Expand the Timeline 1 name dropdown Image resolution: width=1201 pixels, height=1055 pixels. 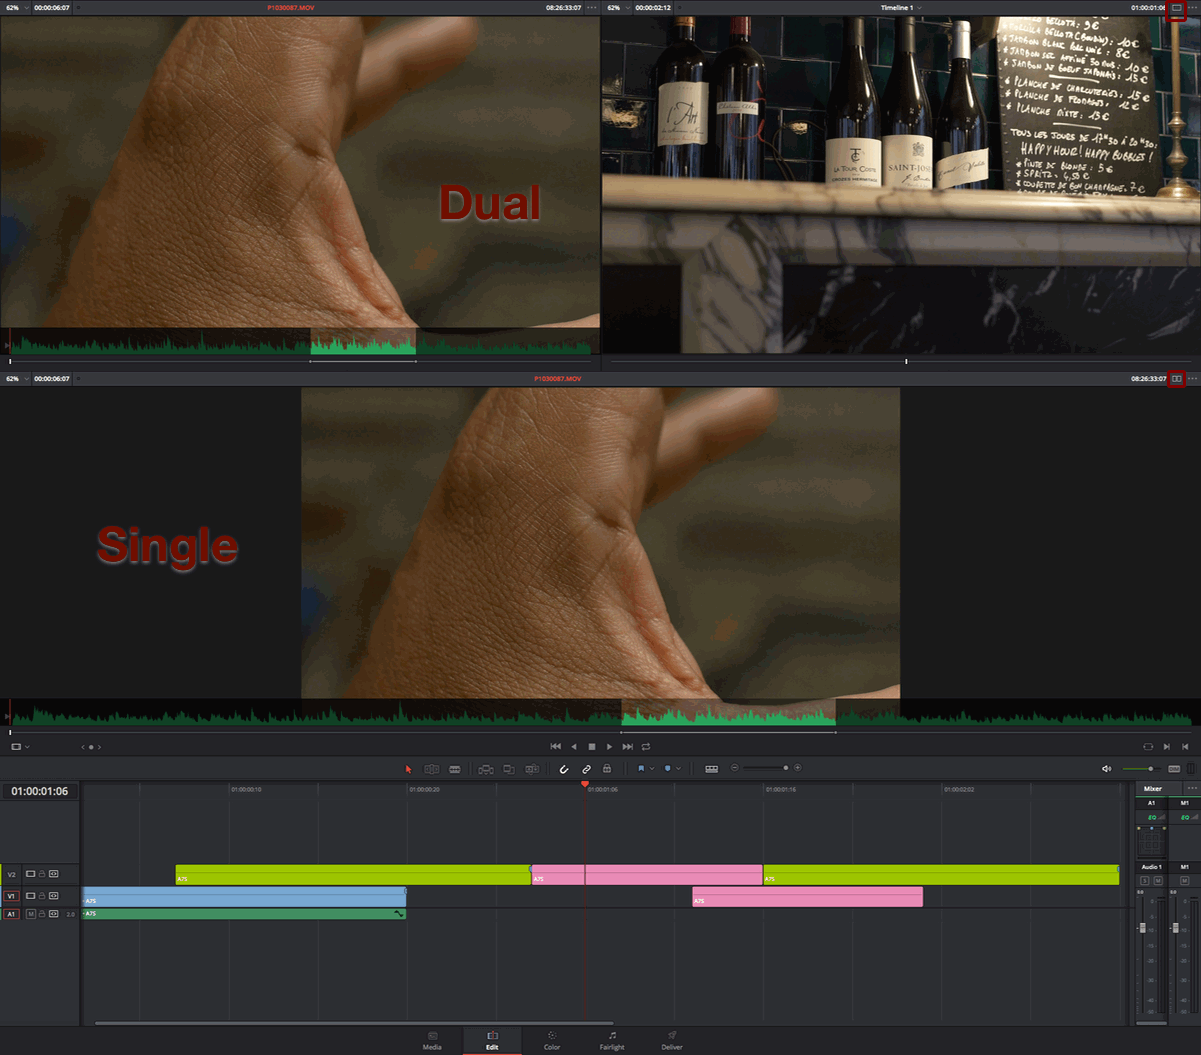[920, 8]
